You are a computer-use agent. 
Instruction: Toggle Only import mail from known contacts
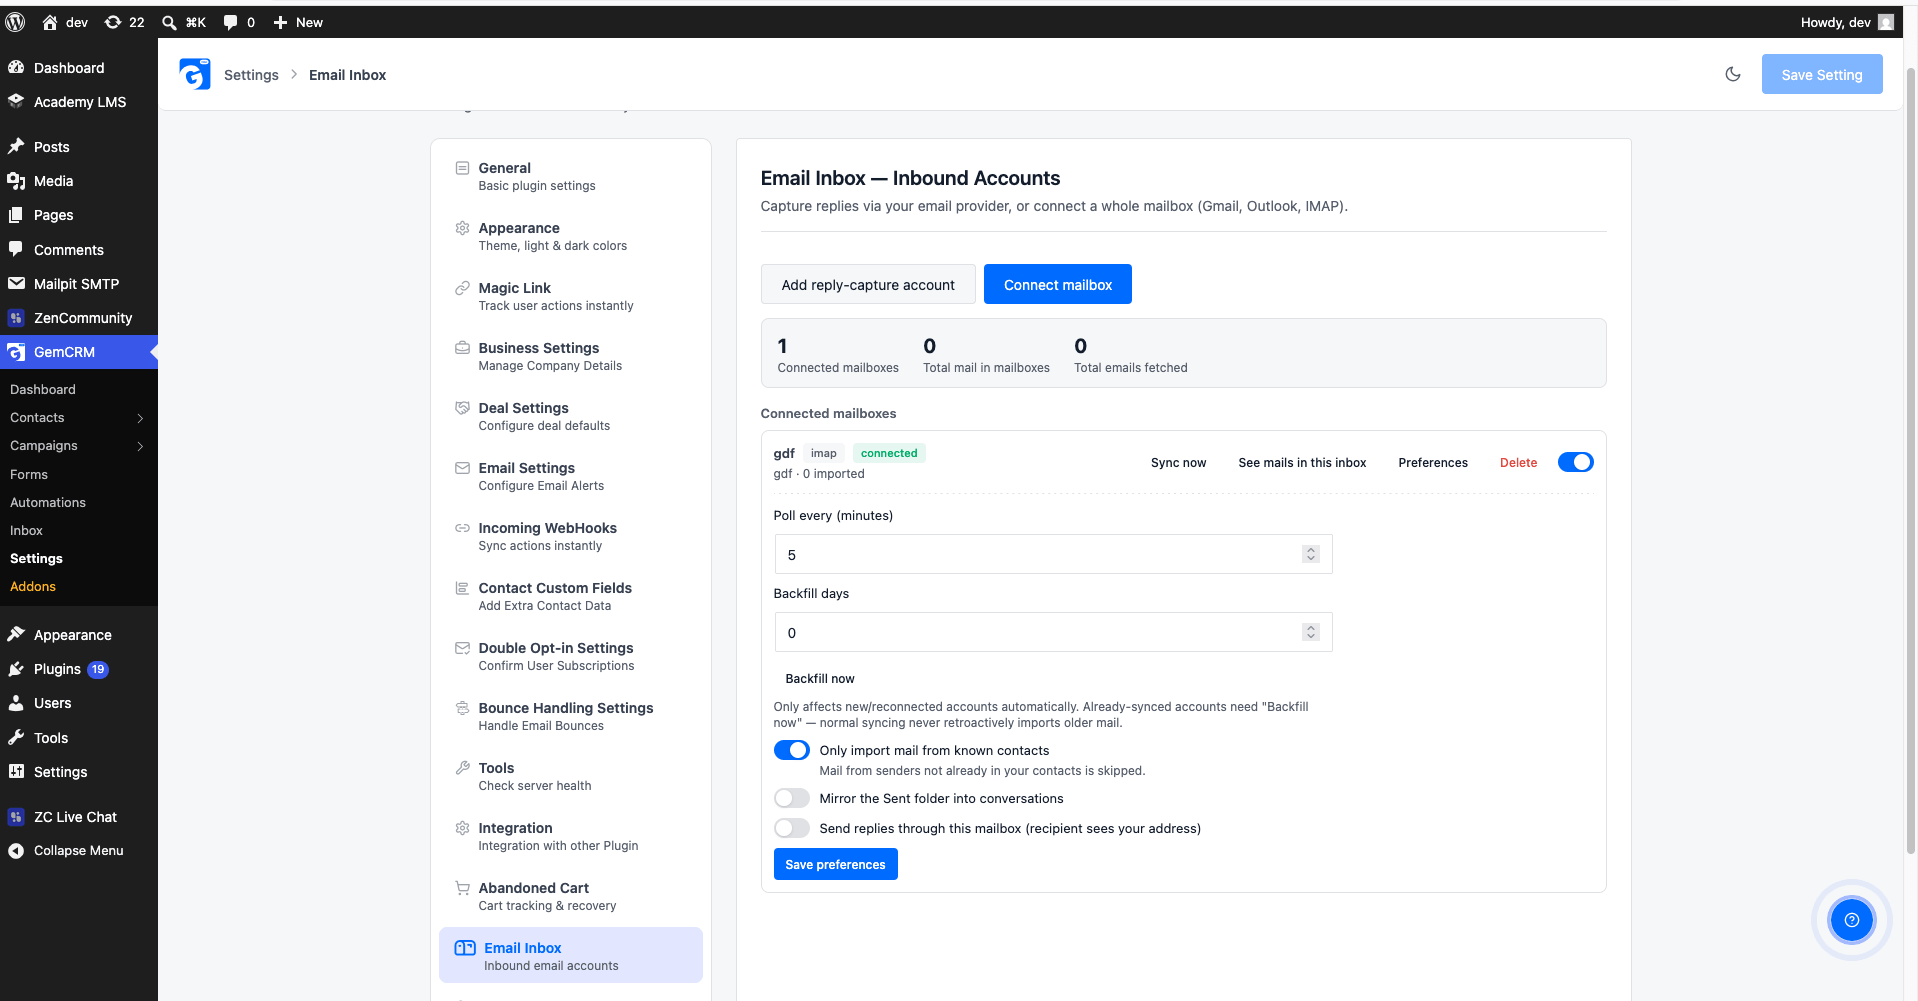(791, 750)
